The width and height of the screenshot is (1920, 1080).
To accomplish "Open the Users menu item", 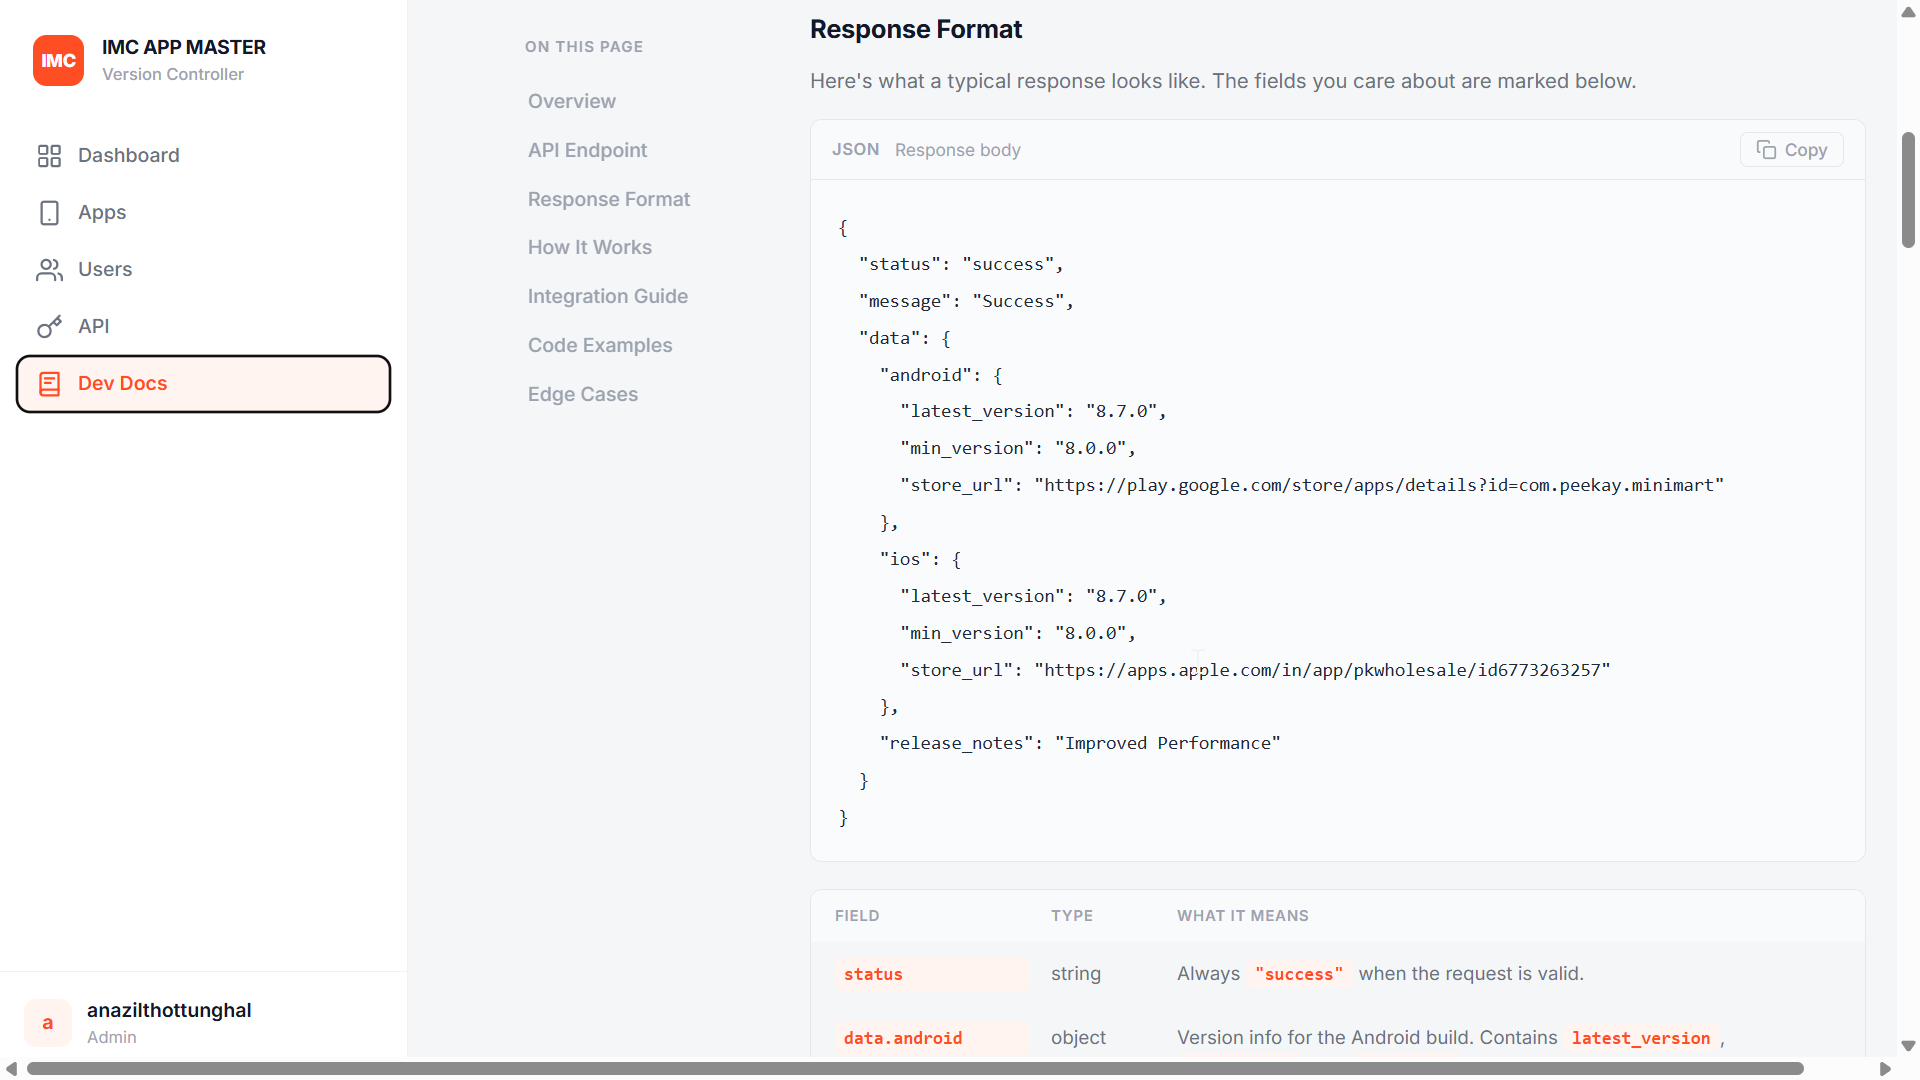I will tap(203, 269).
